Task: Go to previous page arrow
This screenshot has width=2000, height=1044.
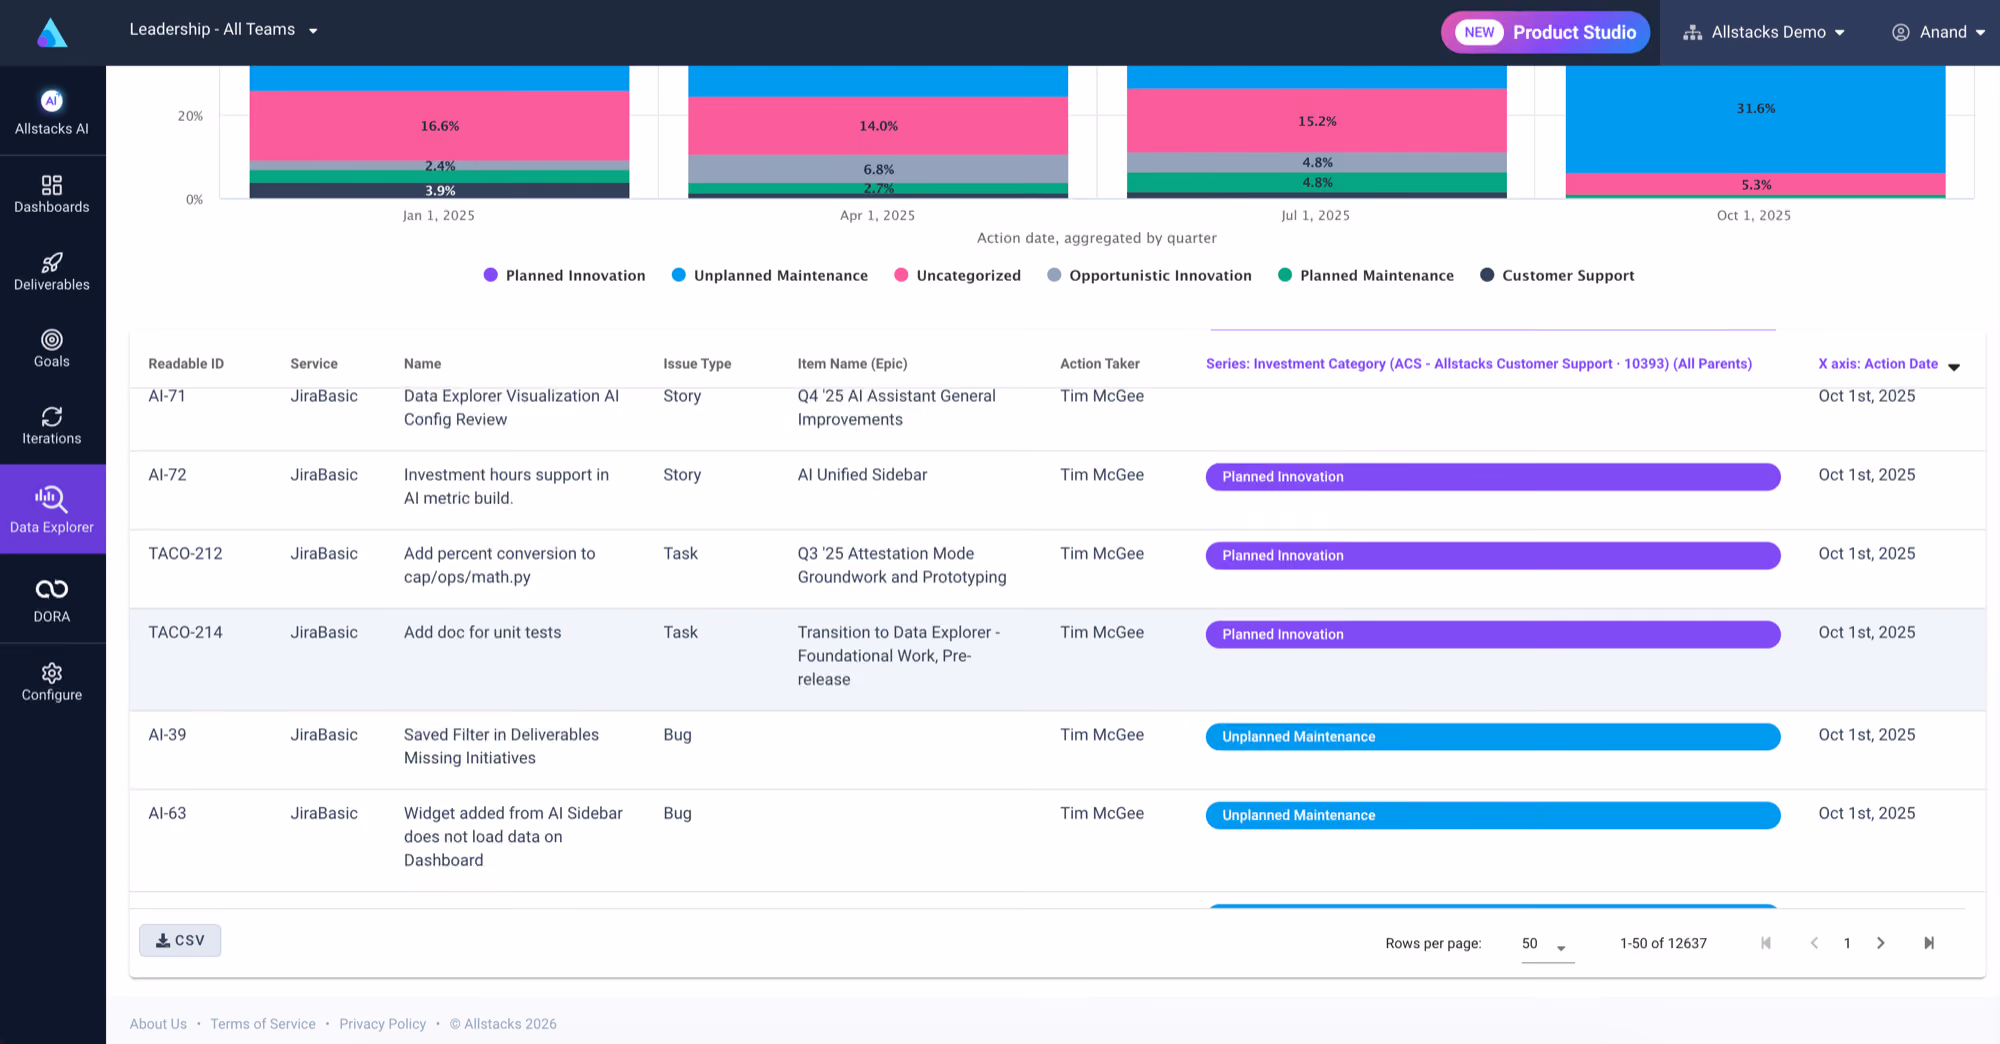Action: coord(1814,943)
